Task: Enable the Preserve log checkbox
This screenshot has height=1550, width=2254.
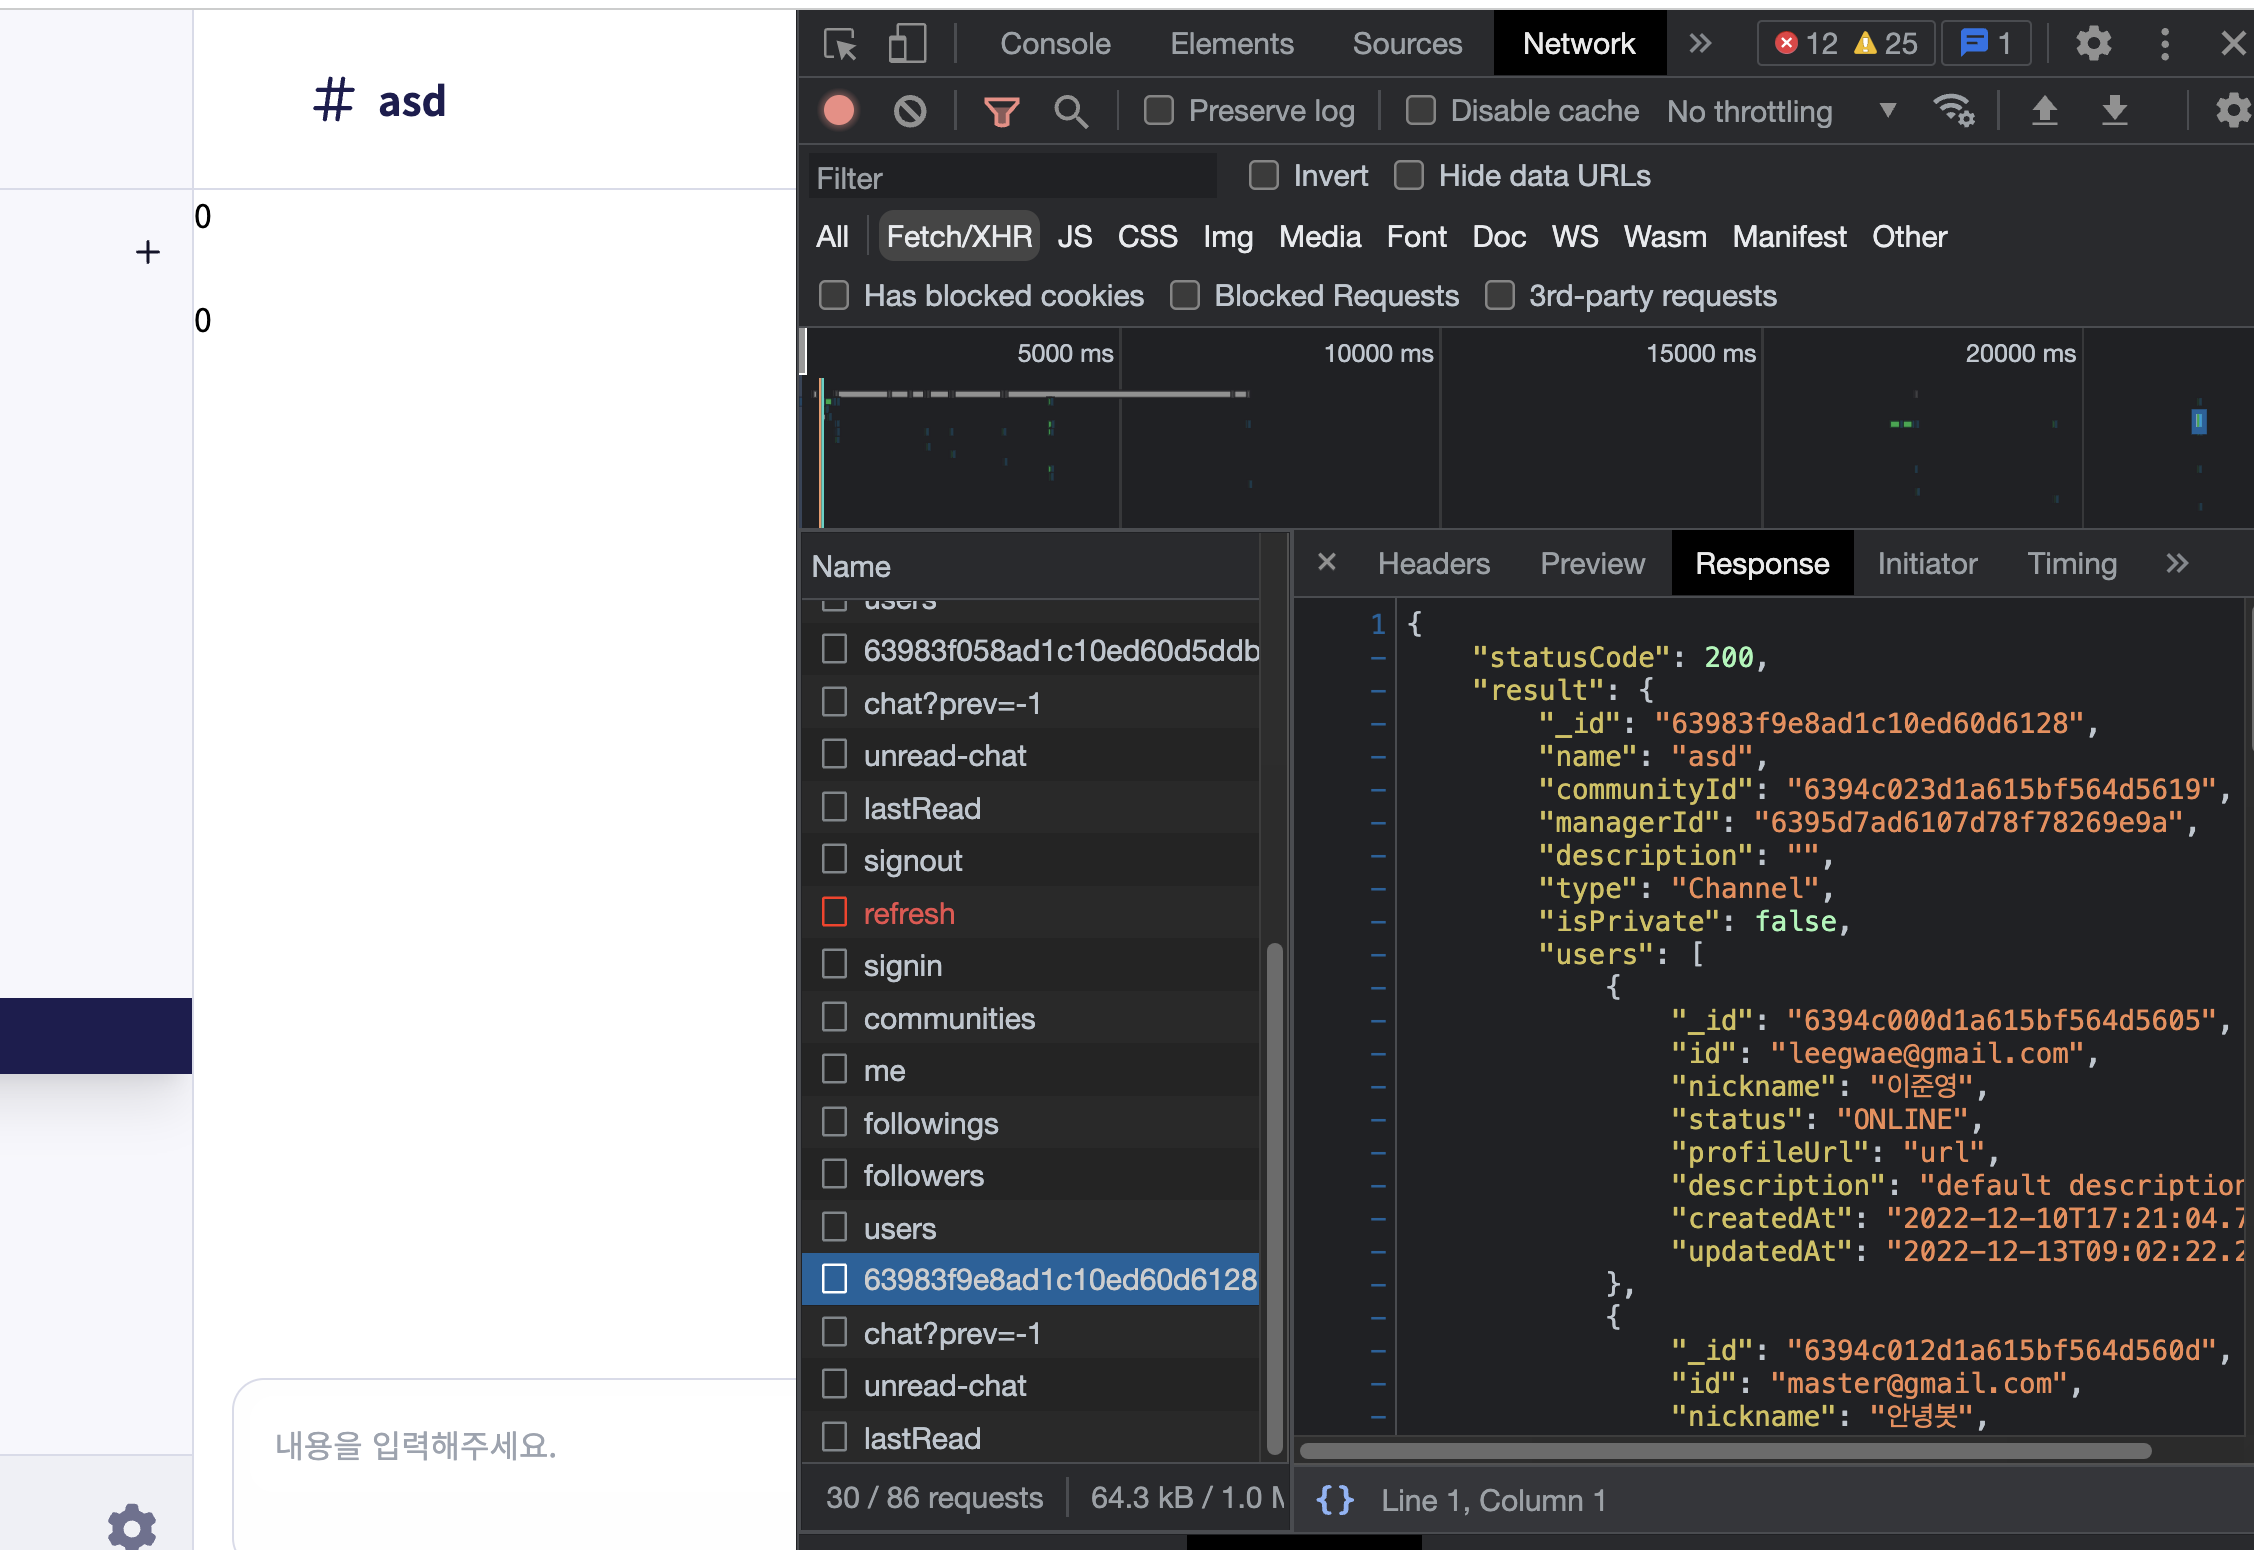Action: (x=1159, y=111)
